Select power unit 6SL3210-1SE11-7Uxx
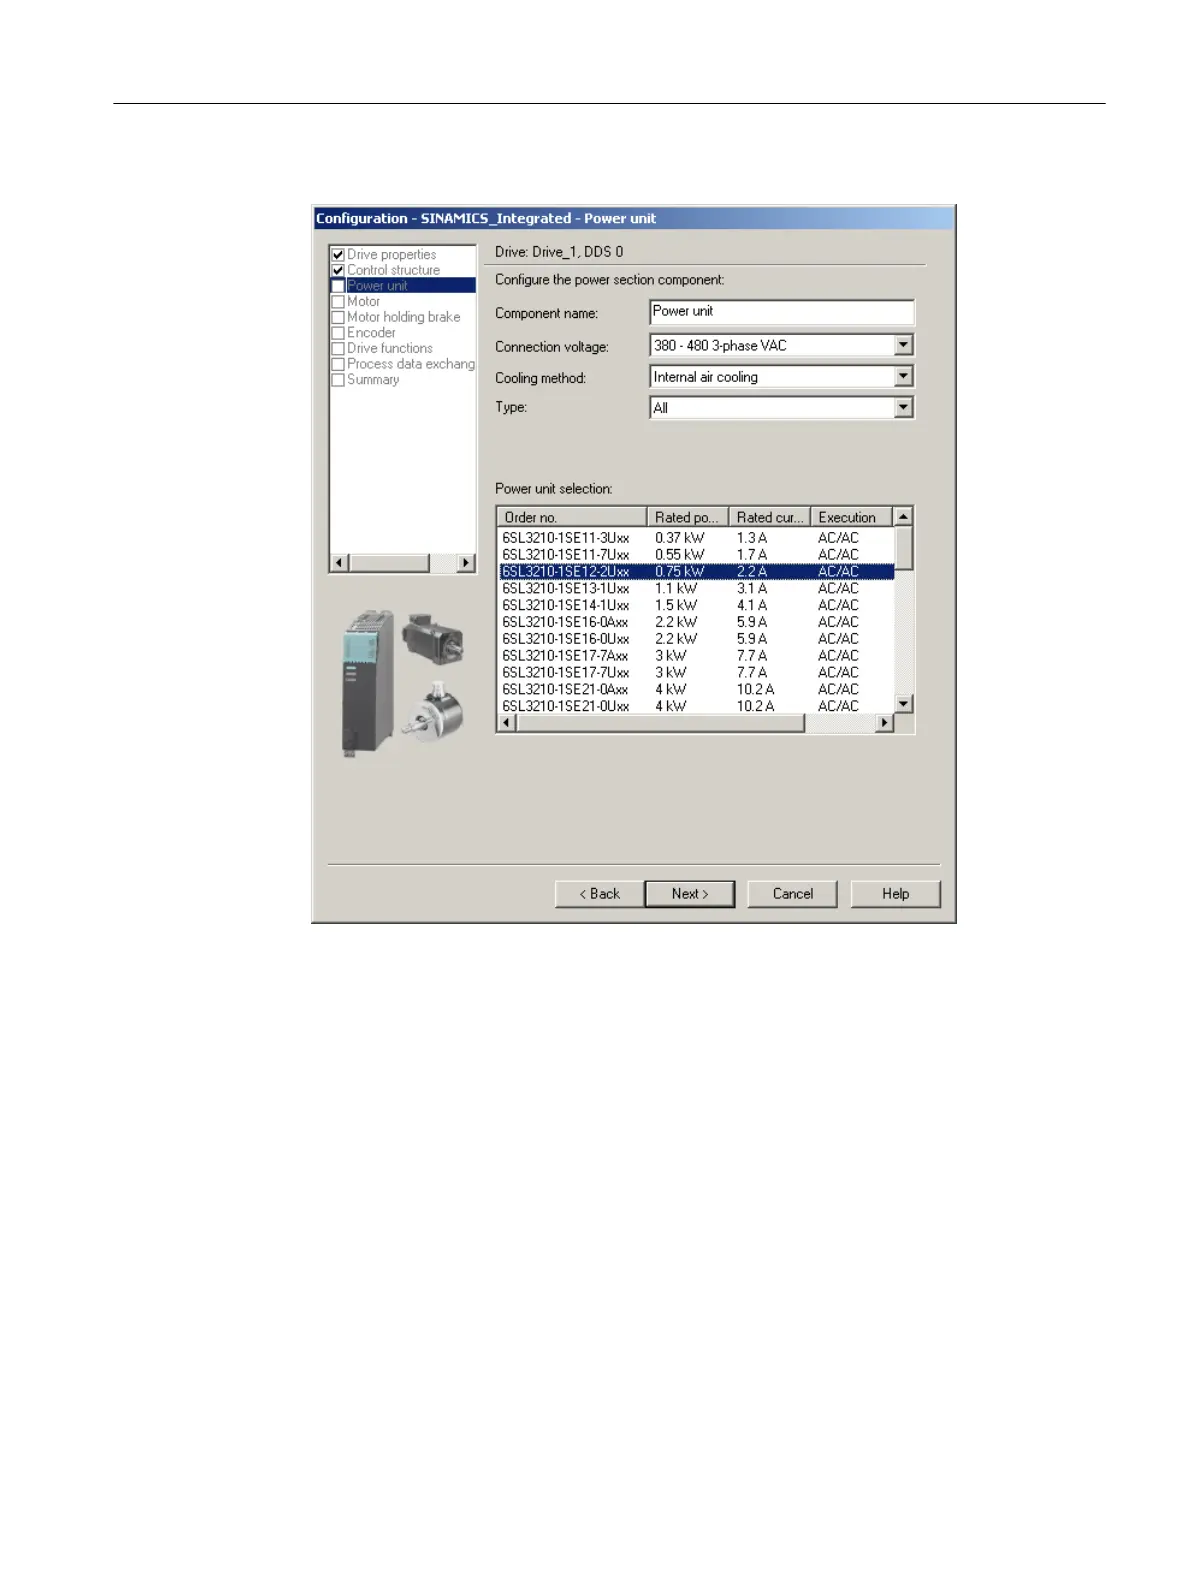1191x1587 pixels. pos(696,555)
